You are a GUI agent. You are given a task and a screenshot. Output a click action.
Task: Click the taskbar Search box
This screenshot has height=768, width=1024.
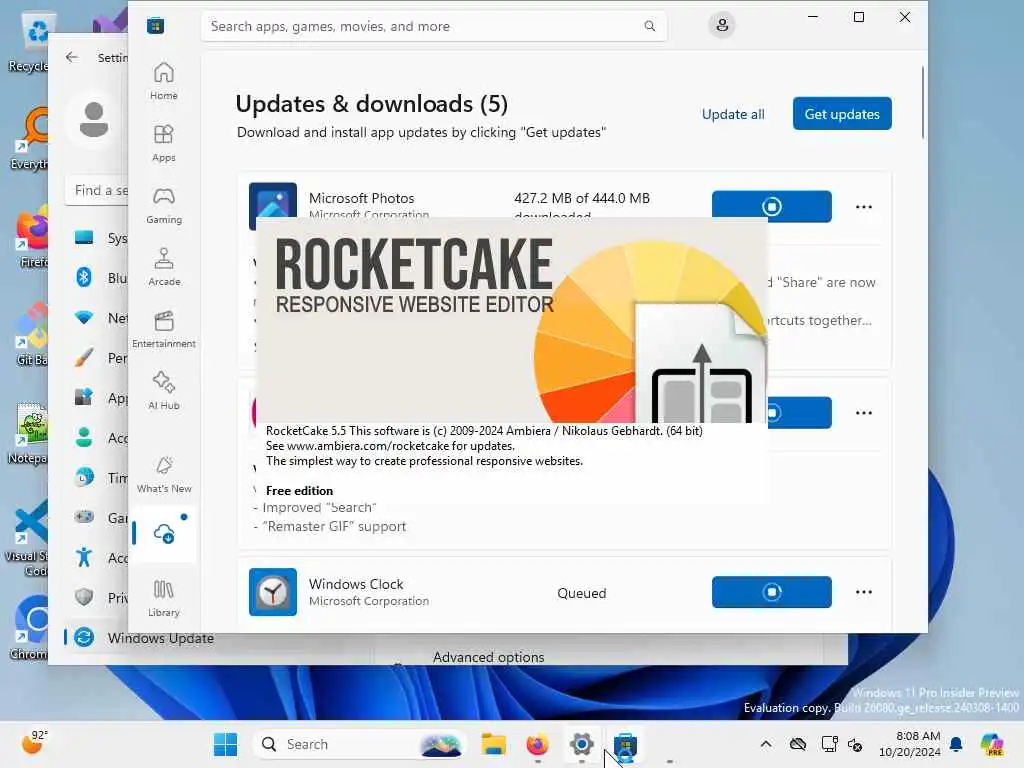(359, 744)
